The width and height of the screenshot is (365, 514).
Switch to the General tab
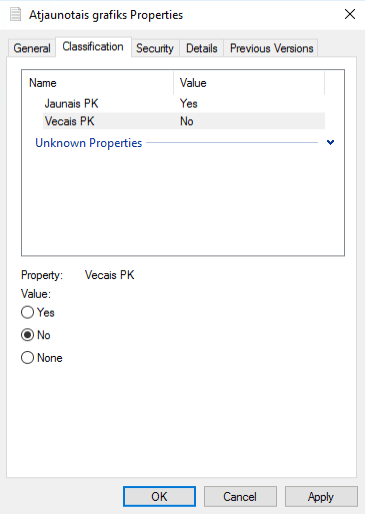point(32,48)
